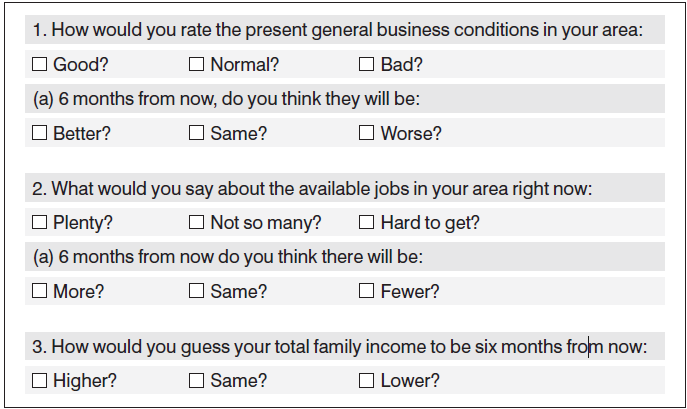Check the Good? checkbox
Viewport: 687px width, 409px height.
39,64
